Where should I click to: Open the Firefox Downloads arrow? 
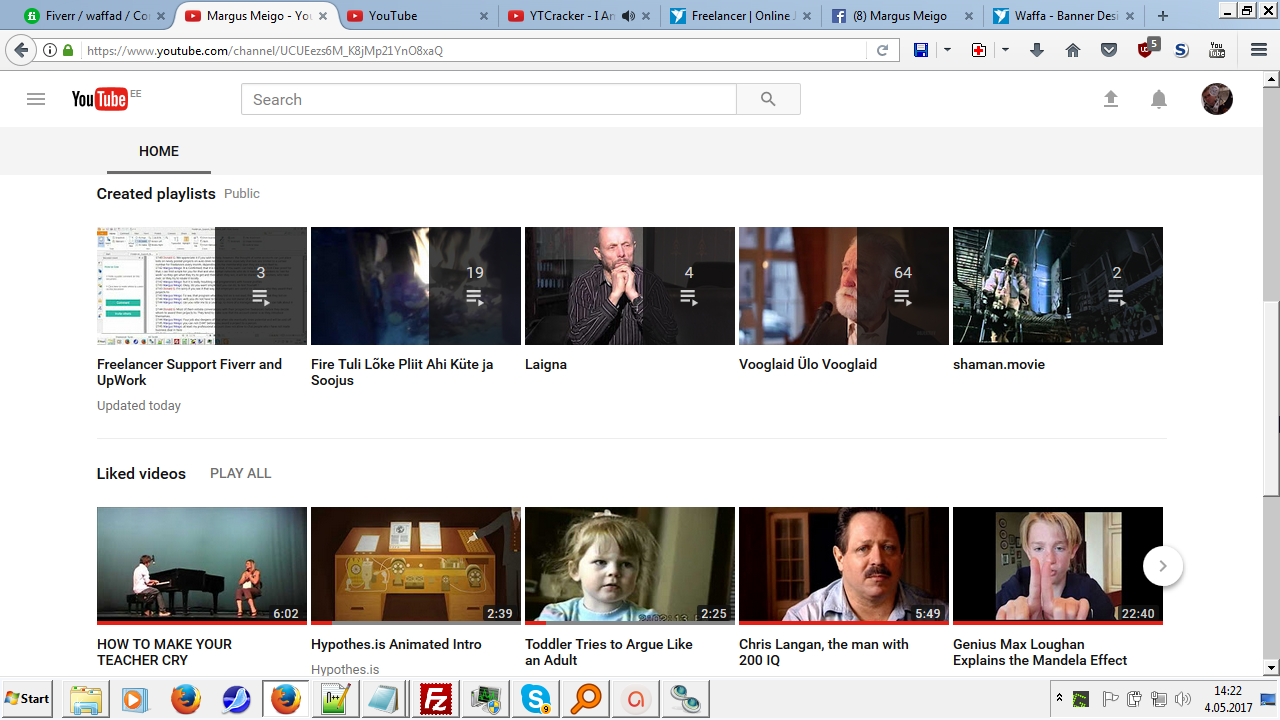coord(1037,50)
